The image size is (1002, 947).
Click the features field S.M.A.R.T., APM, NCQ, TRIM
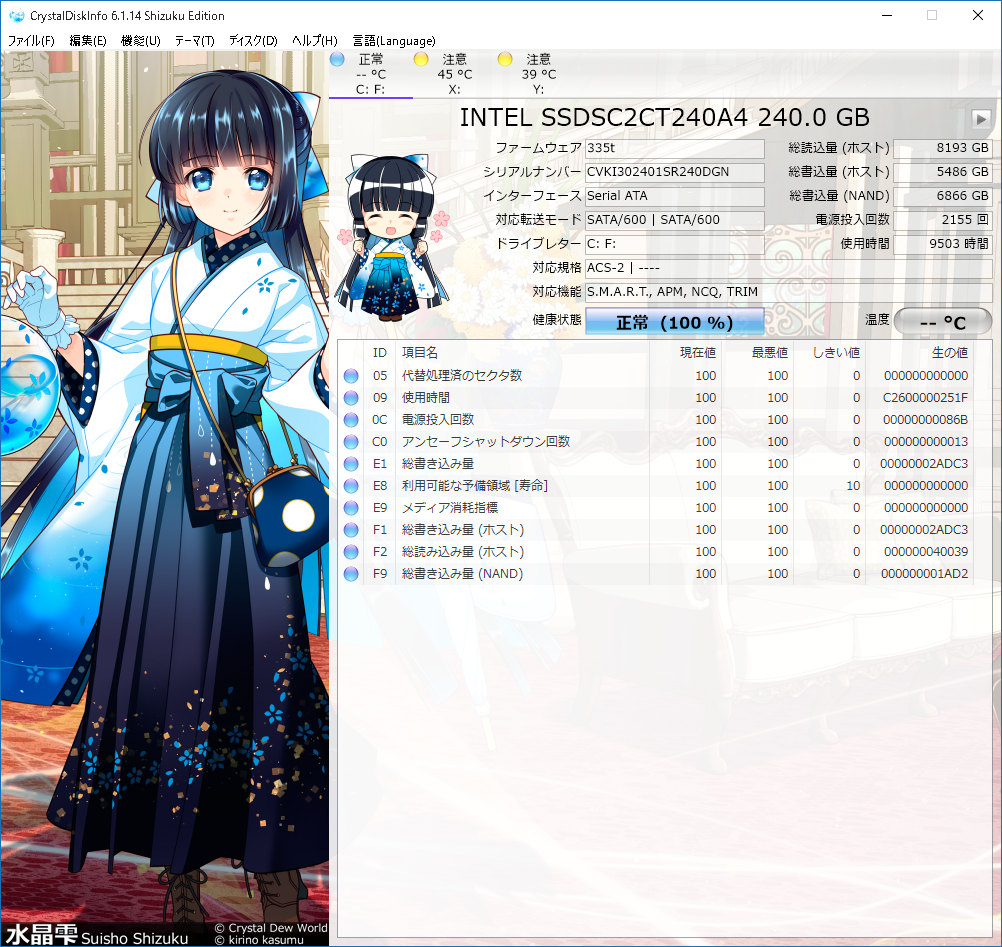point(788,292)
